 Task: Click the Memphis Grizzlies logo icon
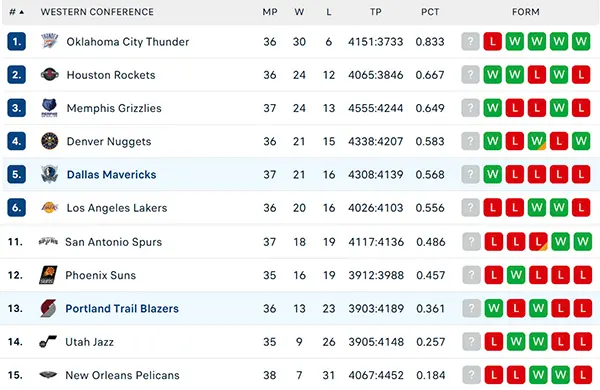click(x=49, y=108)
